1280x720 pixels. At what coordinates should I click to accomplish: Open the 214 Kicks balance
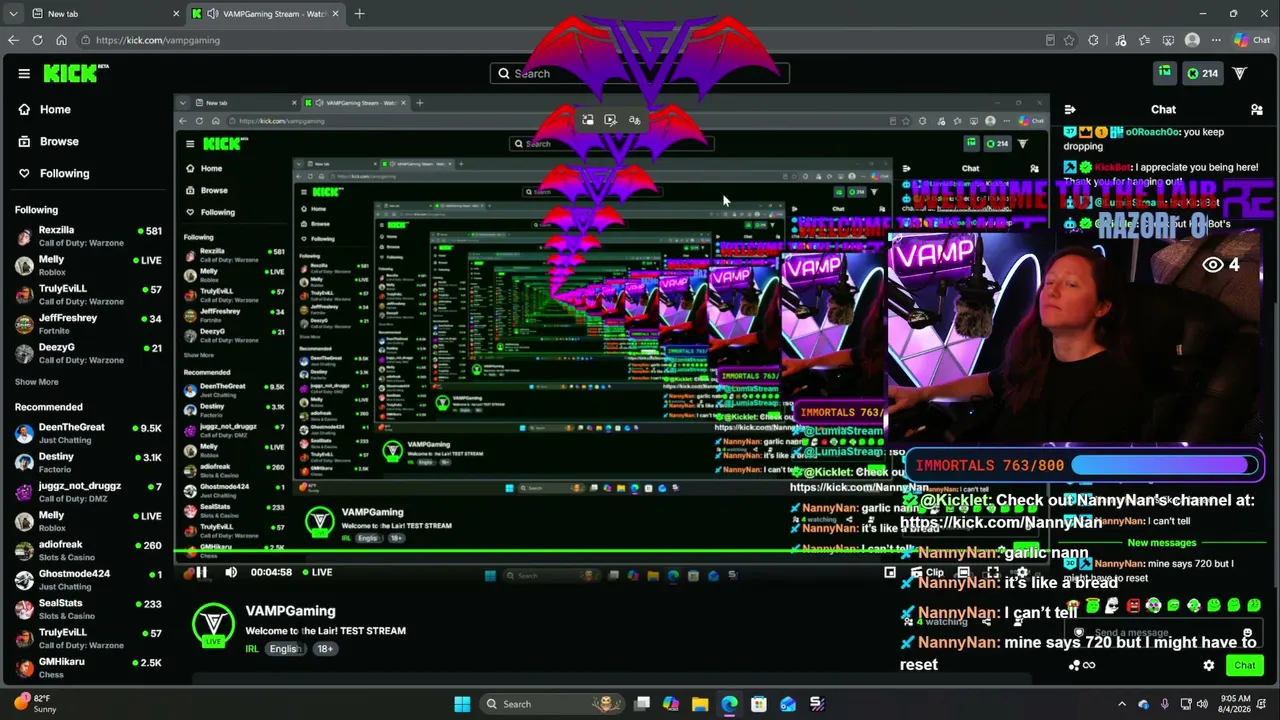tap(1201, 73)
